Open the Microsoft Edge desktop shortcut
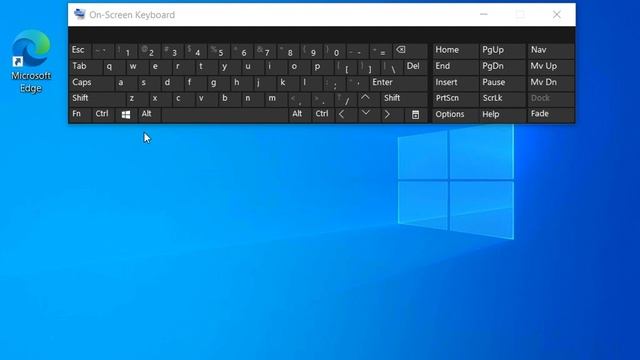The image size is (640, 360). point(31,61)
